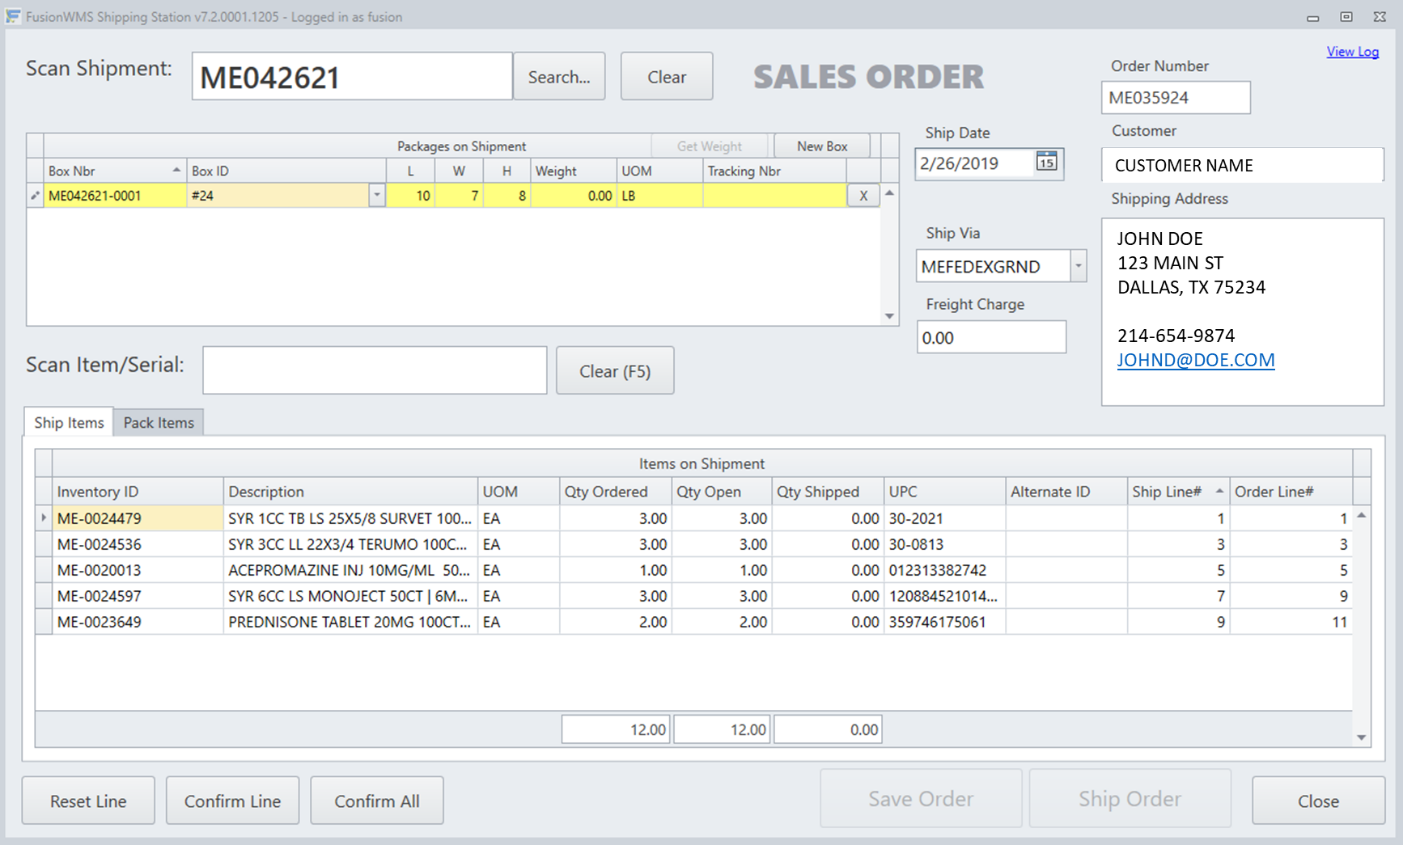Click the Freight Charge field
The height and width of the screenshot is (845, 1403).
point(991,337)
